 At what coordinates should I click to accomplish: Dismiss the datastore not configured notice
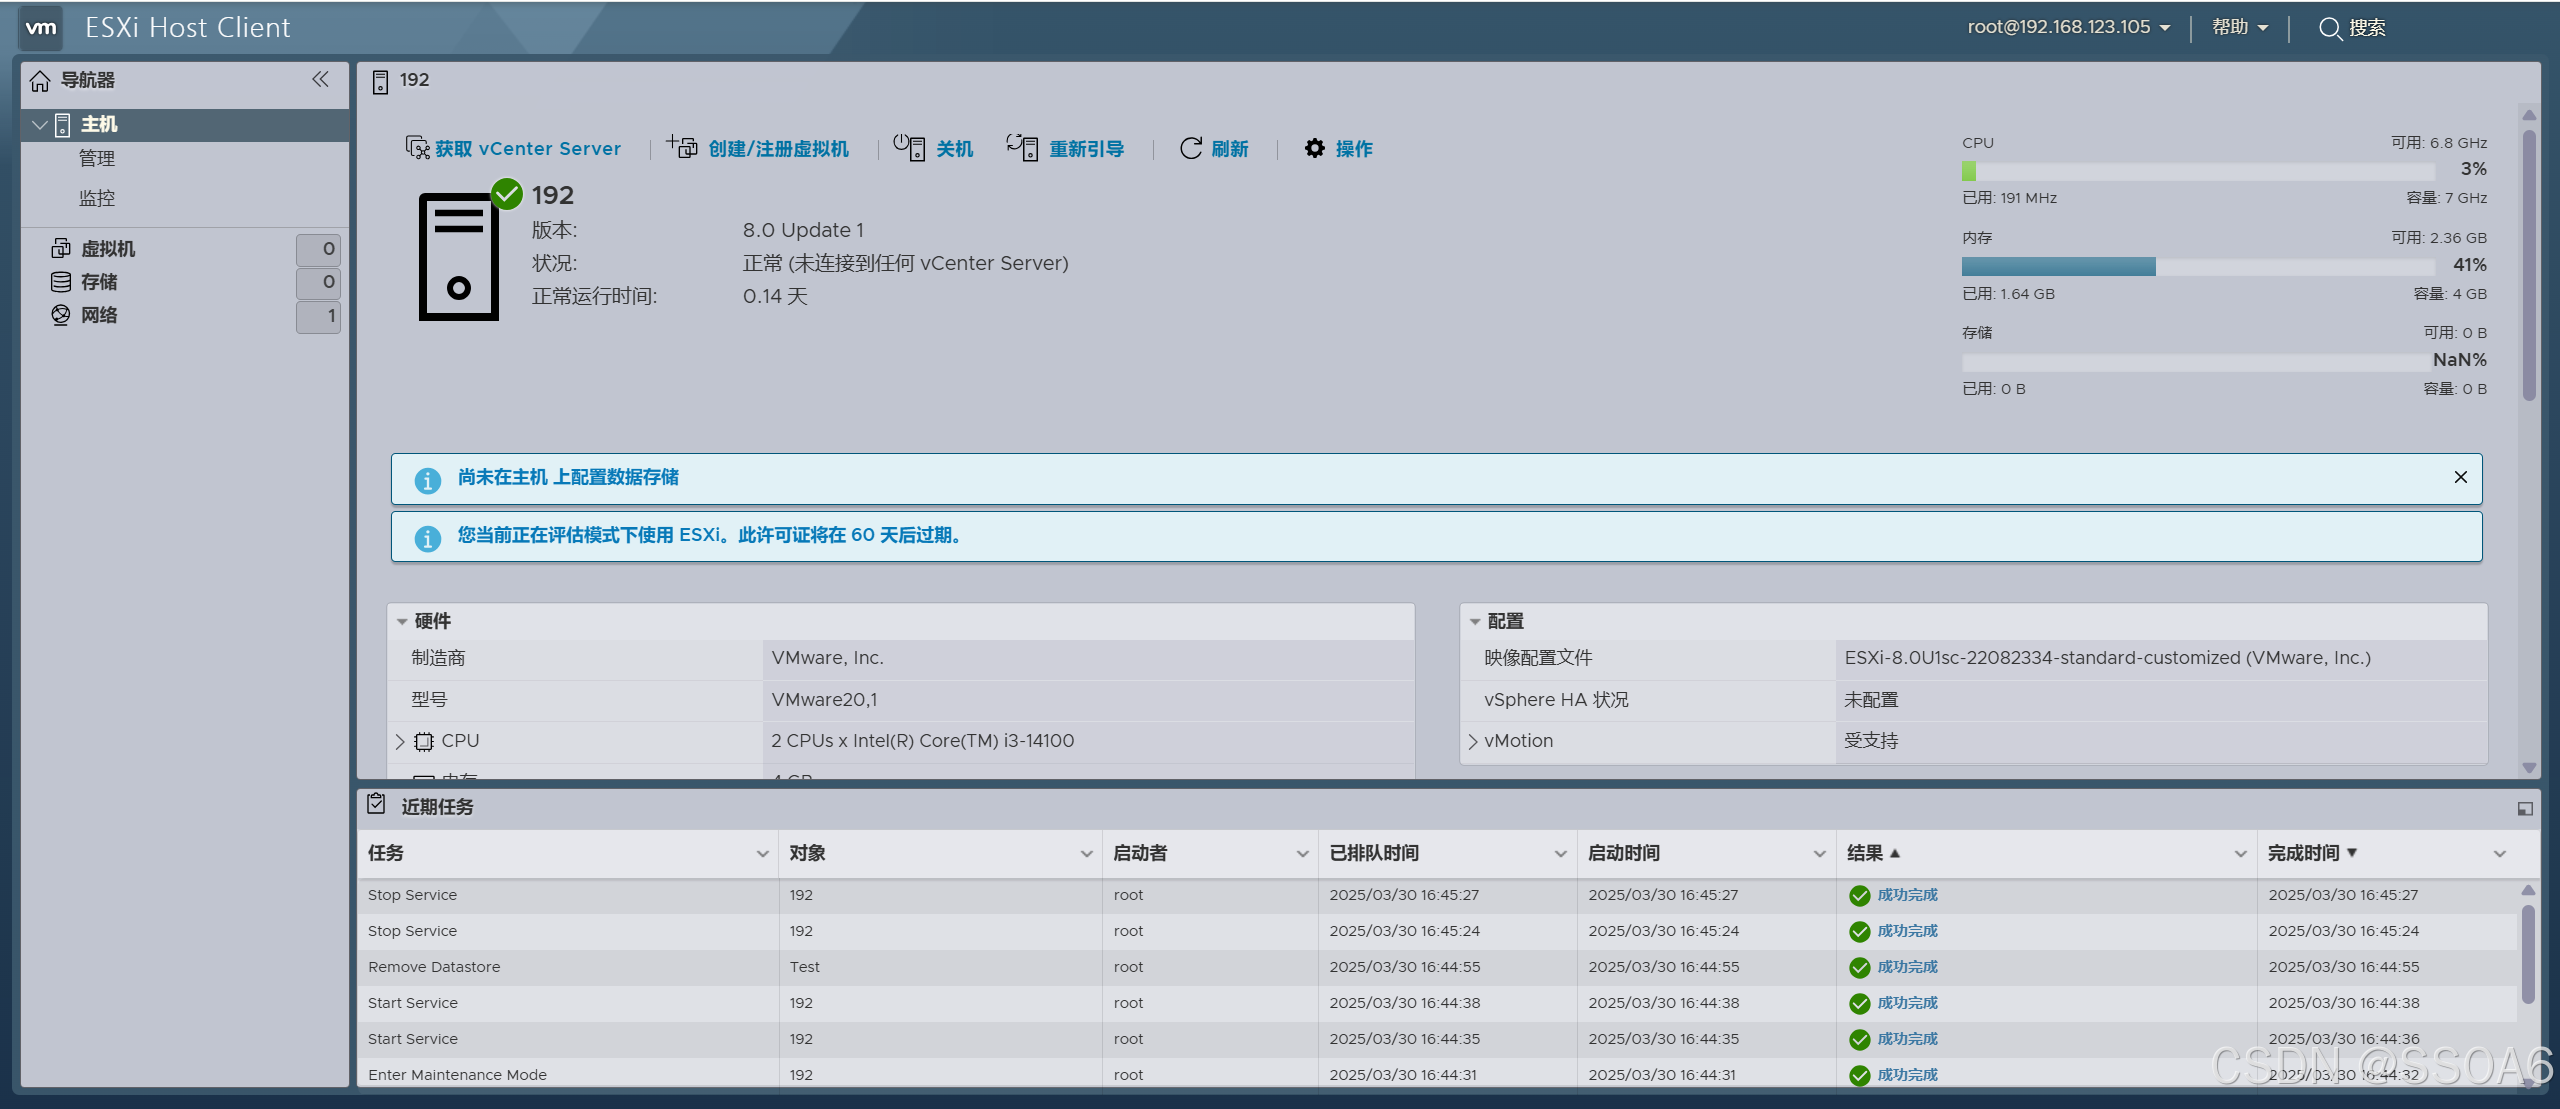(2460, 477)
